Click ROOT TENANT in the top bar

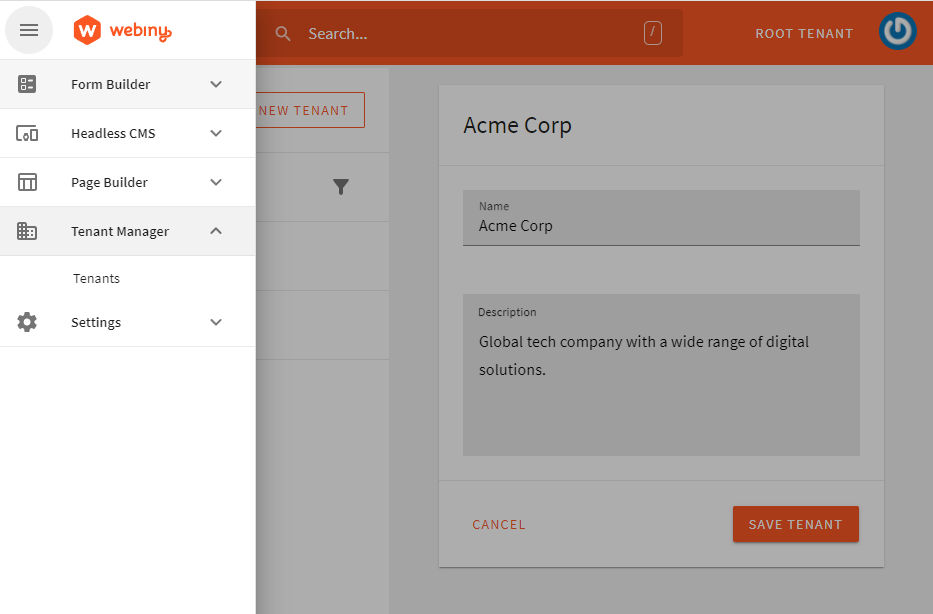[804, 33]
